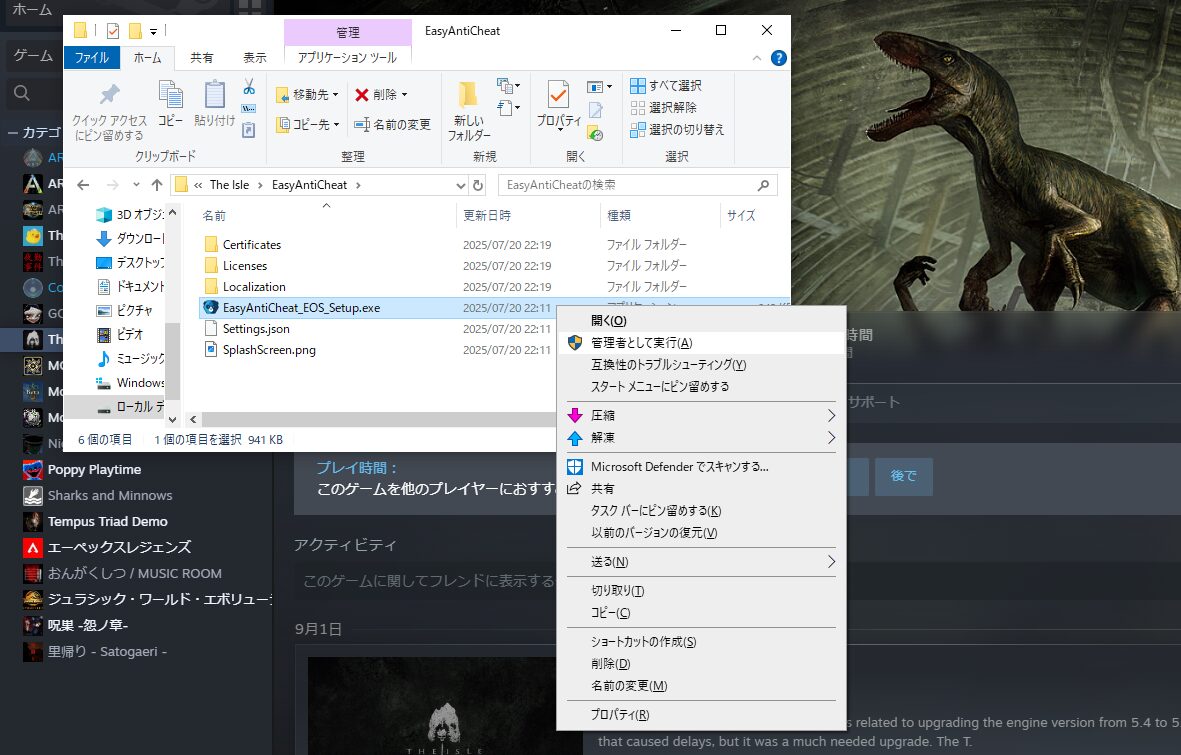Screen dimensions: 1181x755
Task: Open the Application Tools (アプリケーション ツール) tab
Action: tap(347, 57)
